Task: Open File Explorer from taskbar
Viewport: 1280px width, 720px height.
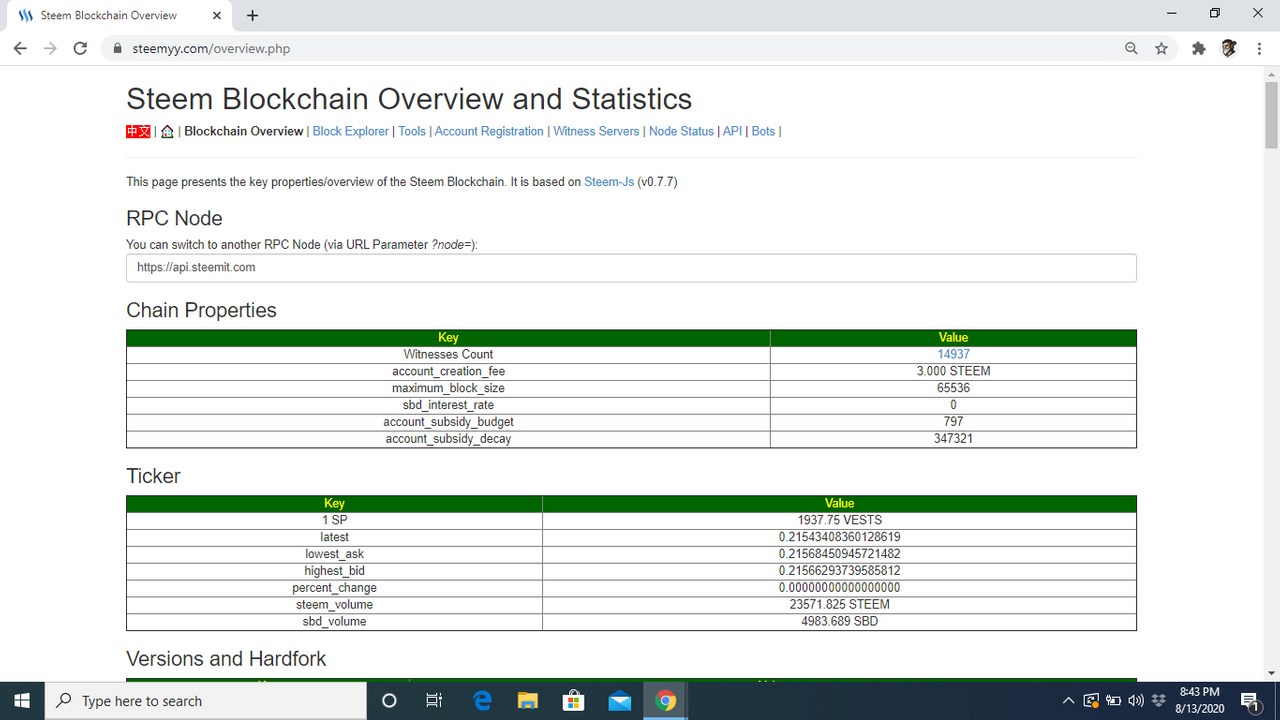Action: [528, 700]
